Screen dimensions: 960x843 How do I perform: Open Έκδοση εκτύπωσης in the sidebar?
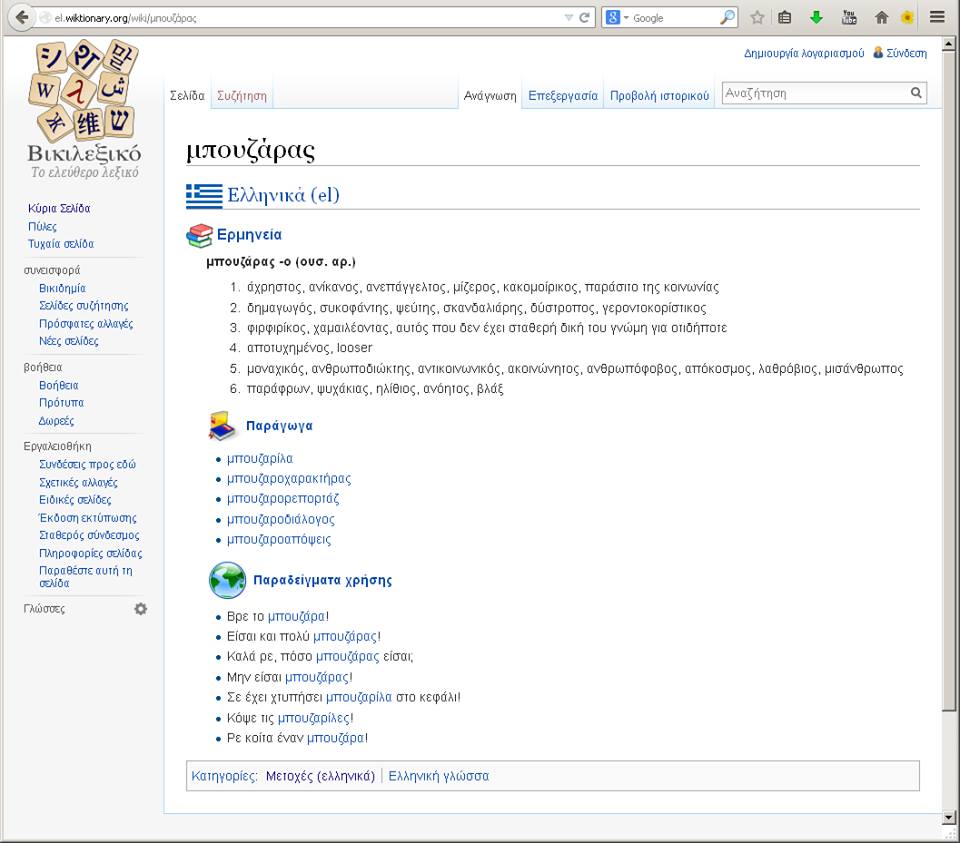(88, 518)
